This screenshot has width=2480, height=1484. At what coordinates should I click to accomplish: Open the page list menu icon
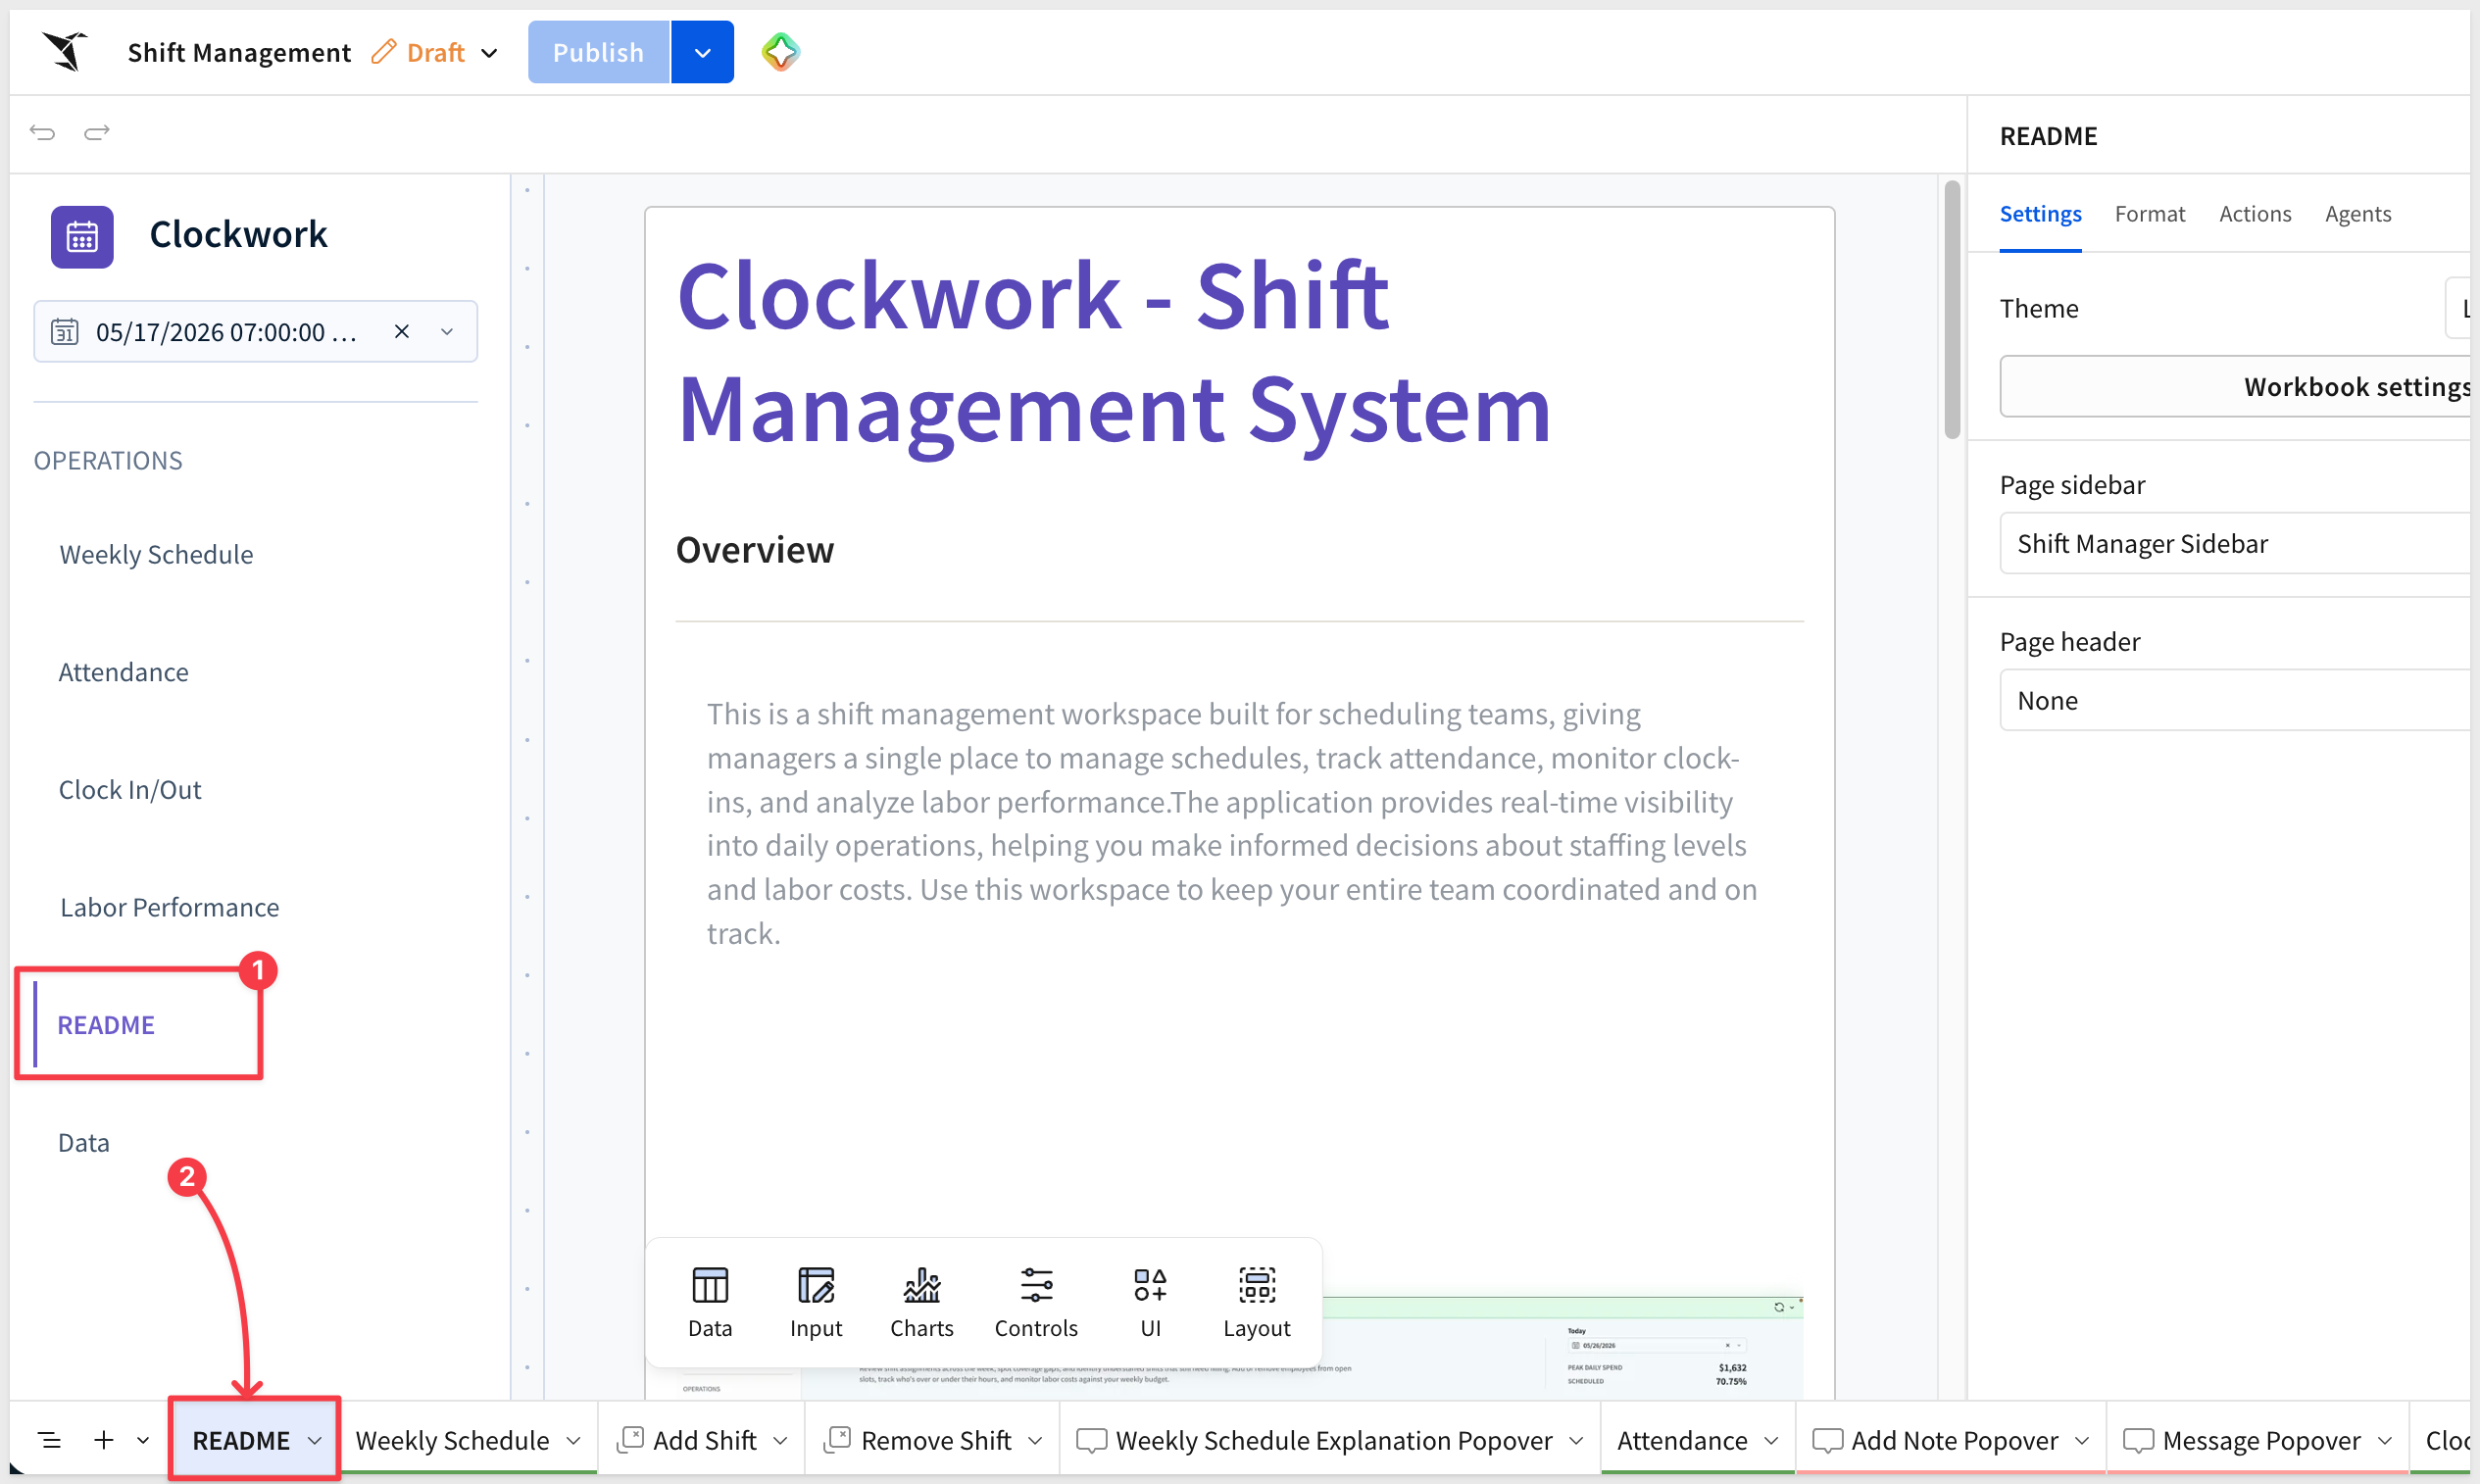49,1440
